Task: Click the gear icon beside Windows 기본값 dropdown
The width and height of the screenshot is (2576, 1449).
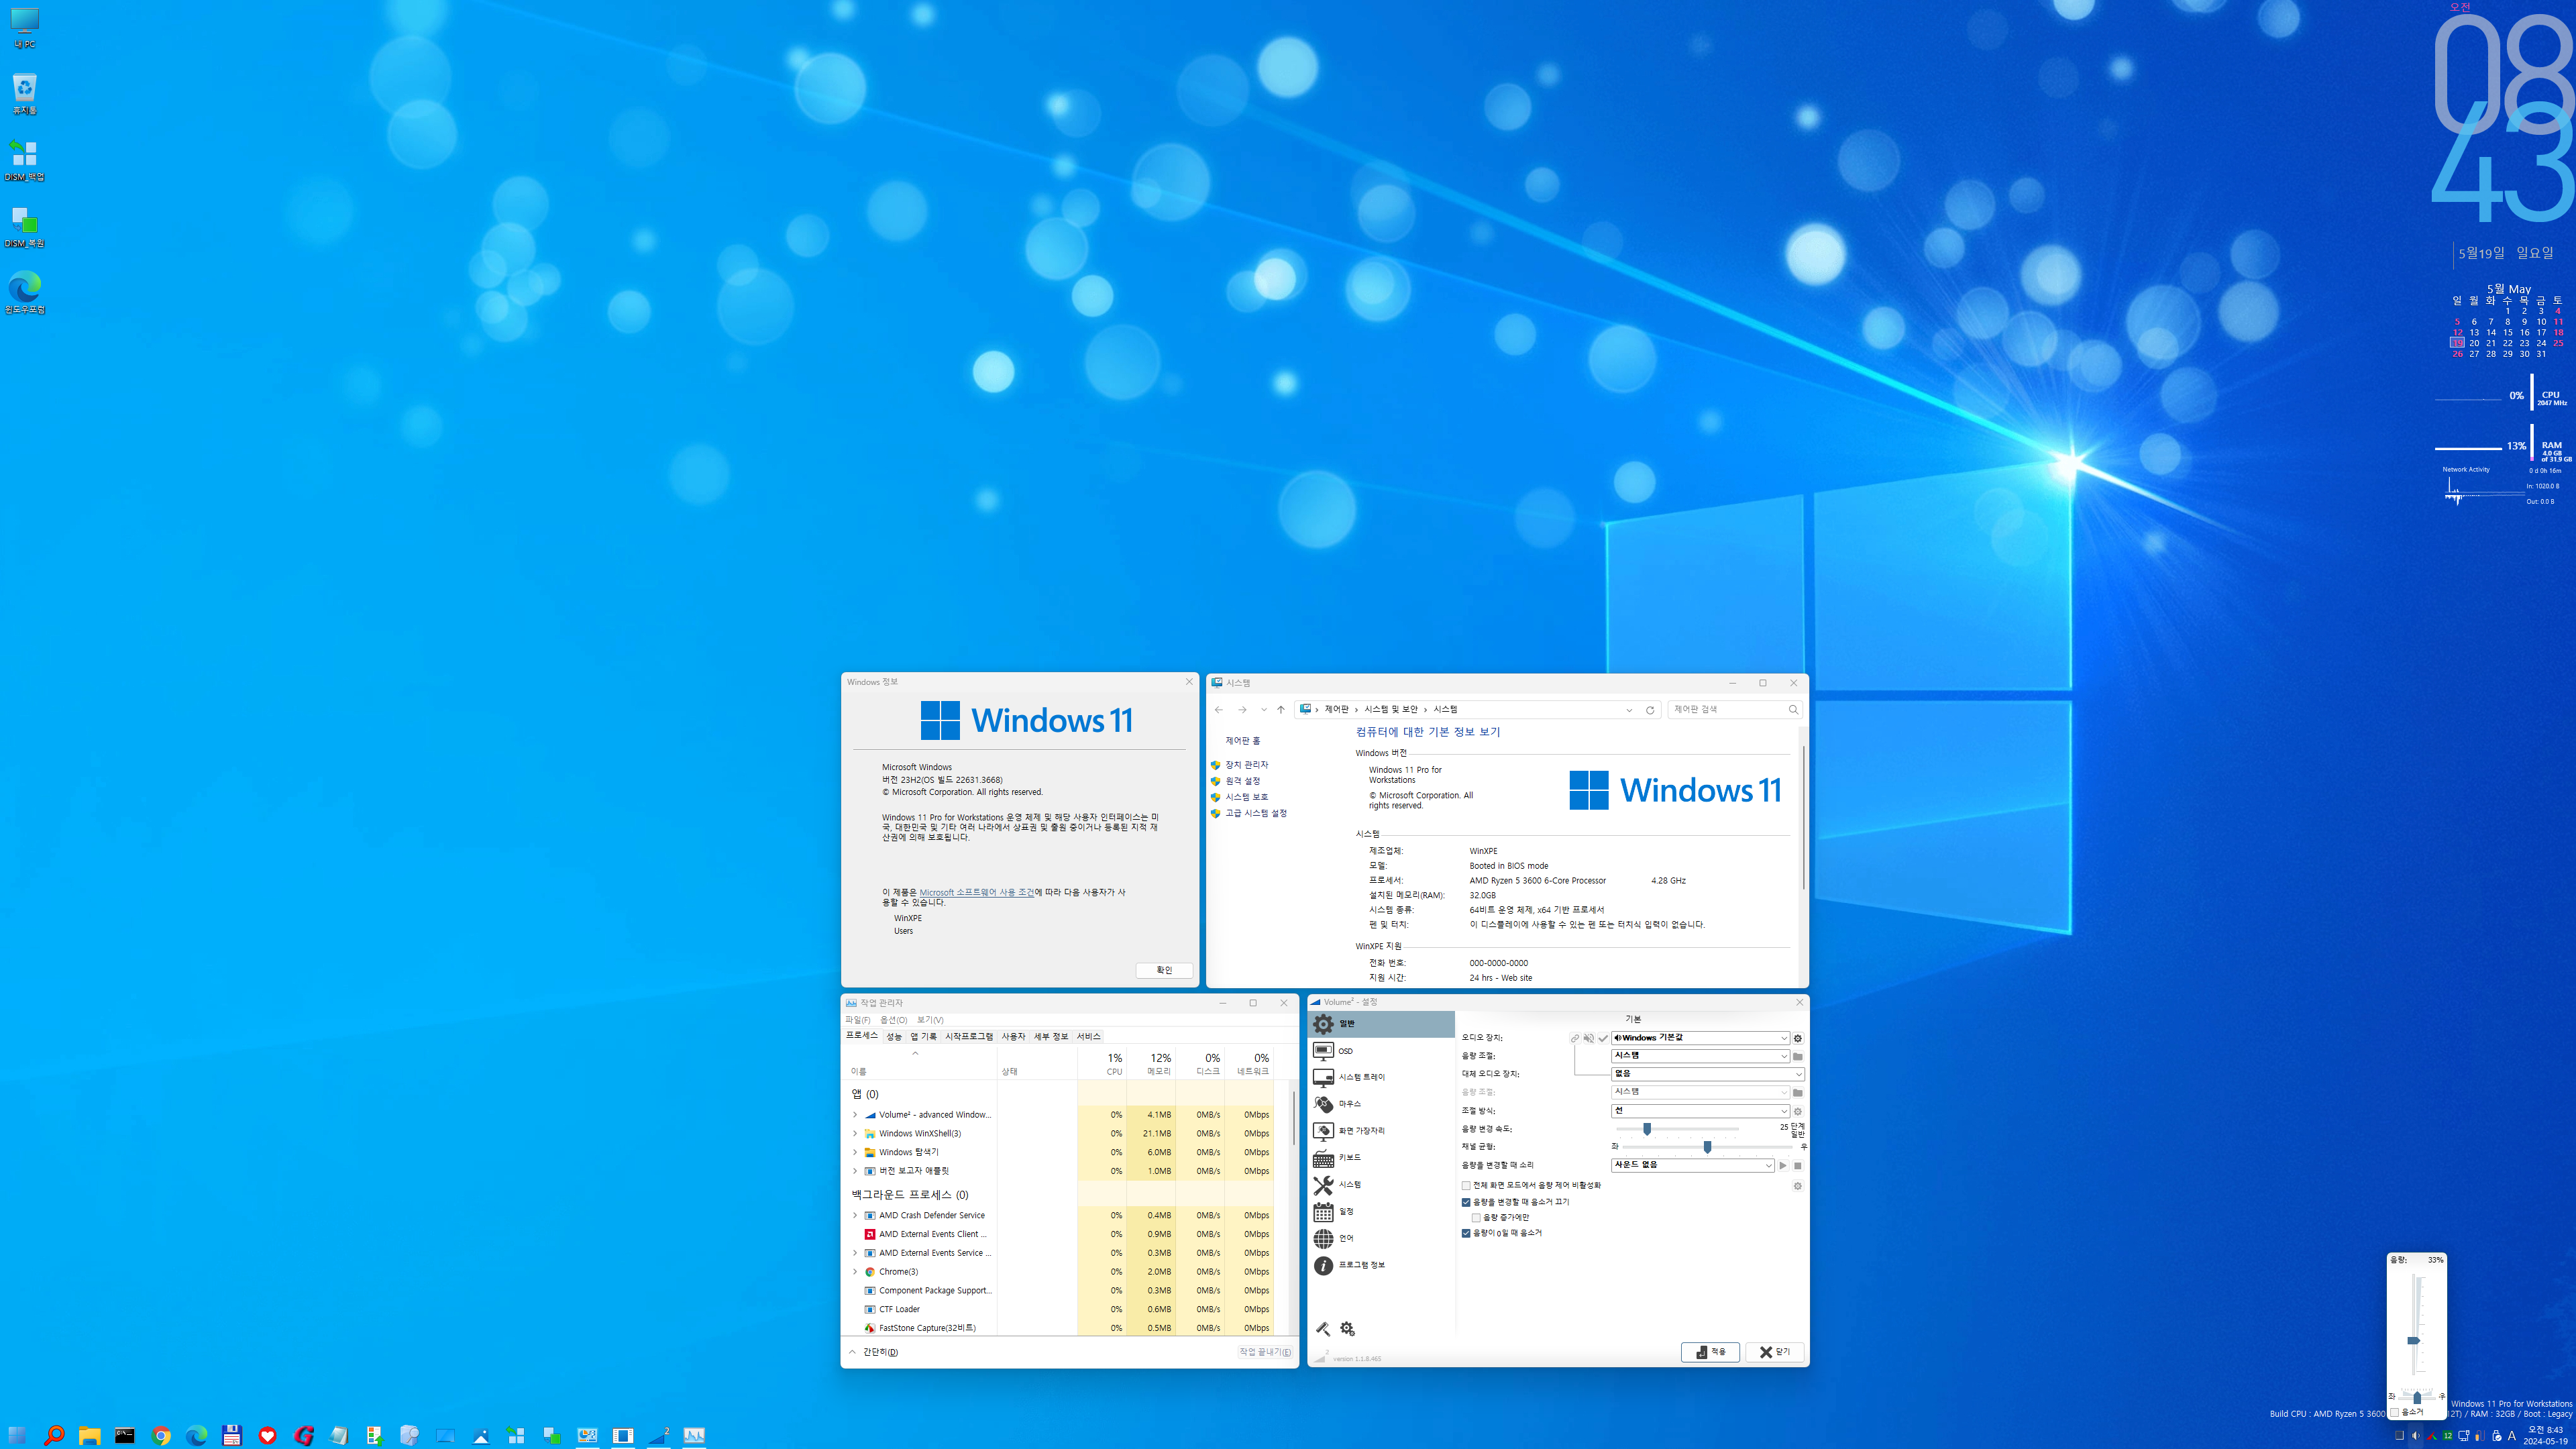Action: coord(1797,1038)
